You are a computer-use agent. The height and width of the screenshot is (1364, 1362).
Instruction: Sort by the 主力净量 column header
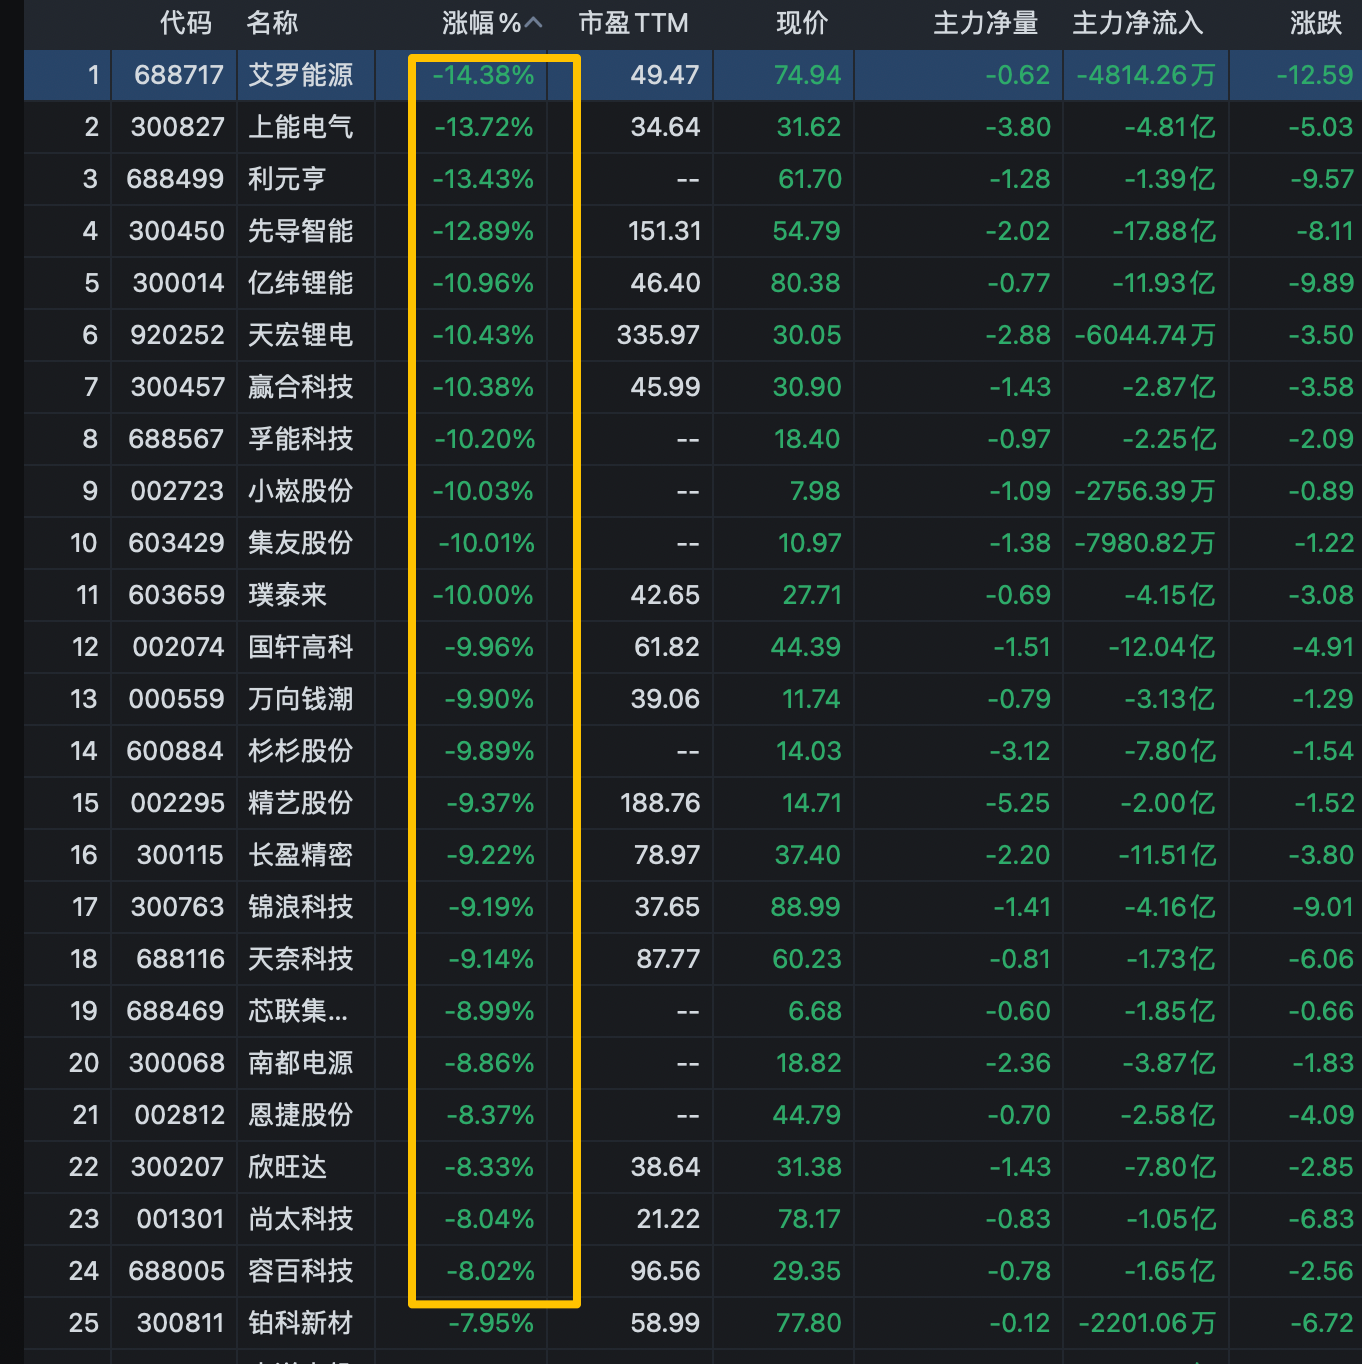point(985,23)
